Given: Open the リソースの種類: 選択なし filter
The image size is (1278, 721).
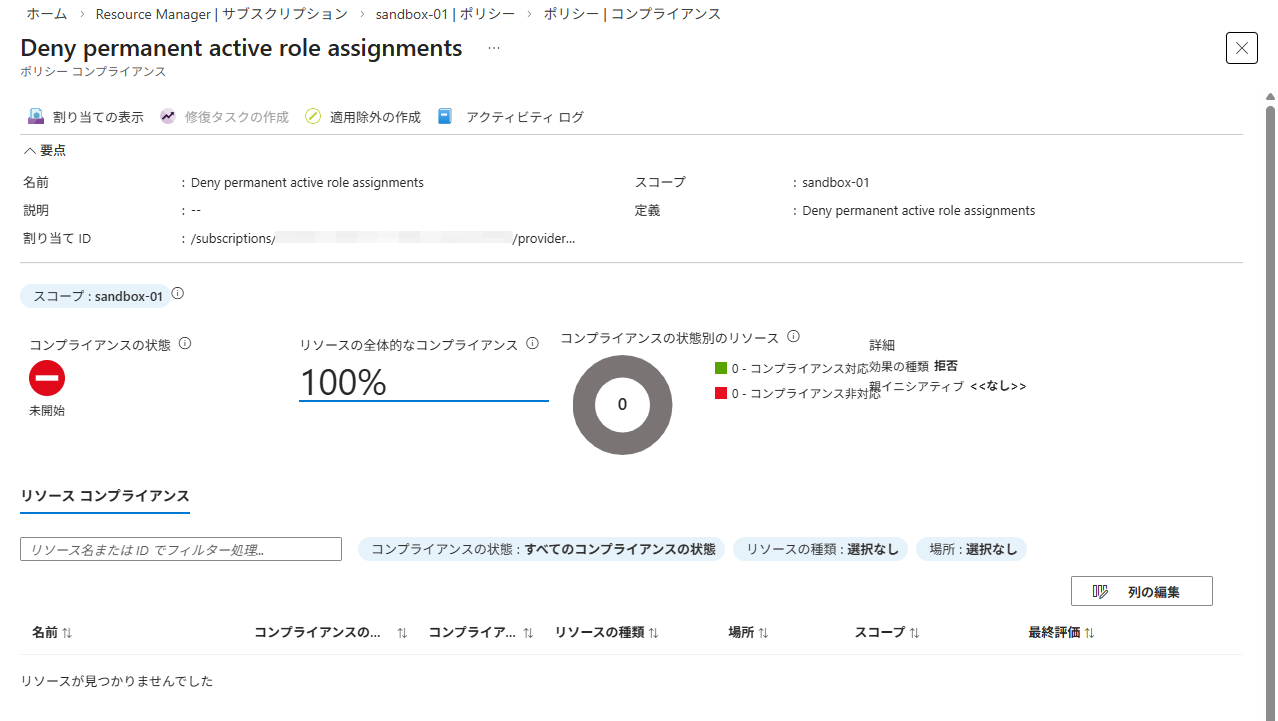Looking at the screenshot, I should click(x=820, y=548).
